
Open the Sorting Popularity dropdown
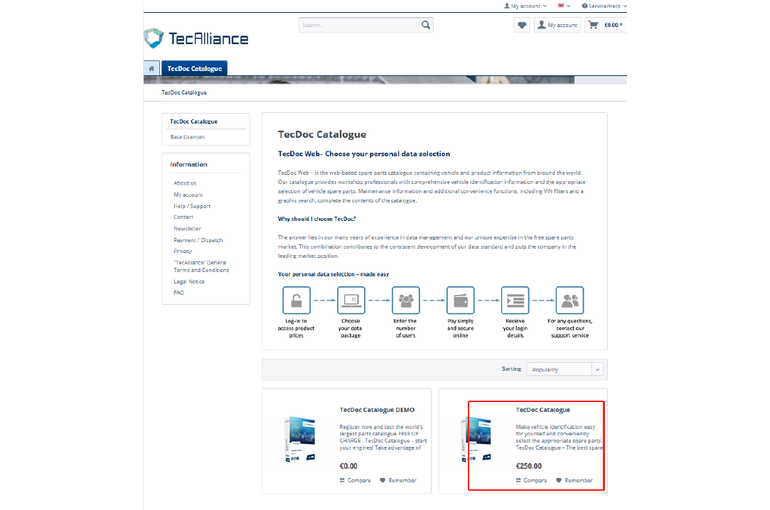click(566, 369)
